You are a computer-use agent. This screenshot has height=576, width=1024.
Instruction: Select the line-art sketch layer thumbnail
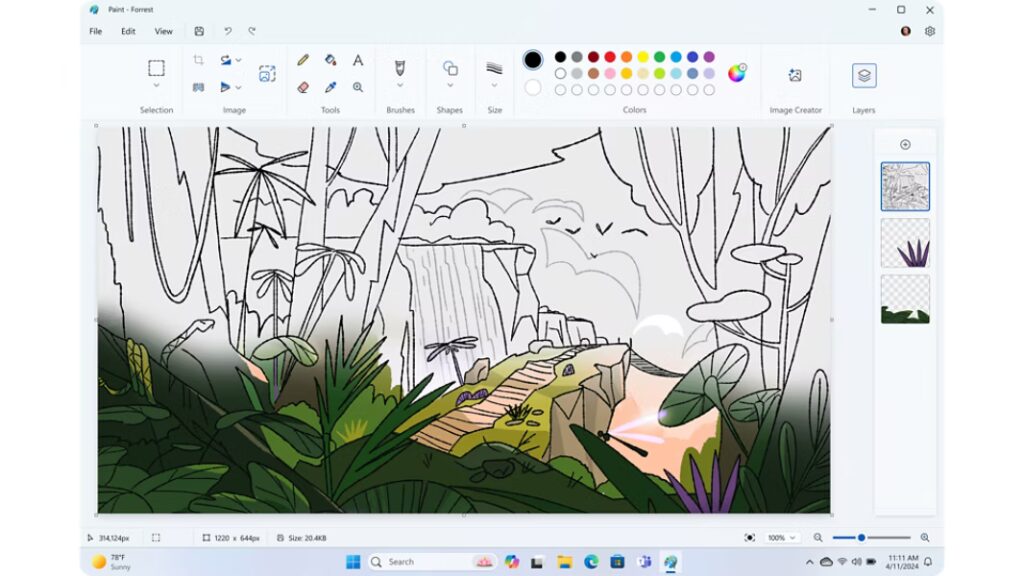(905, 187)
